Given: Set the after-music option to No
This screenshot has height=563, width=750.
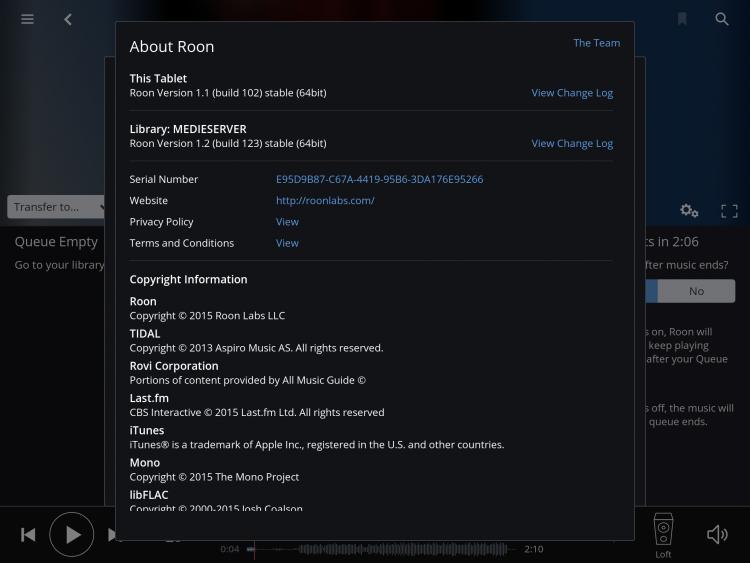Looking at the screenshot, I should coord(696,291).
